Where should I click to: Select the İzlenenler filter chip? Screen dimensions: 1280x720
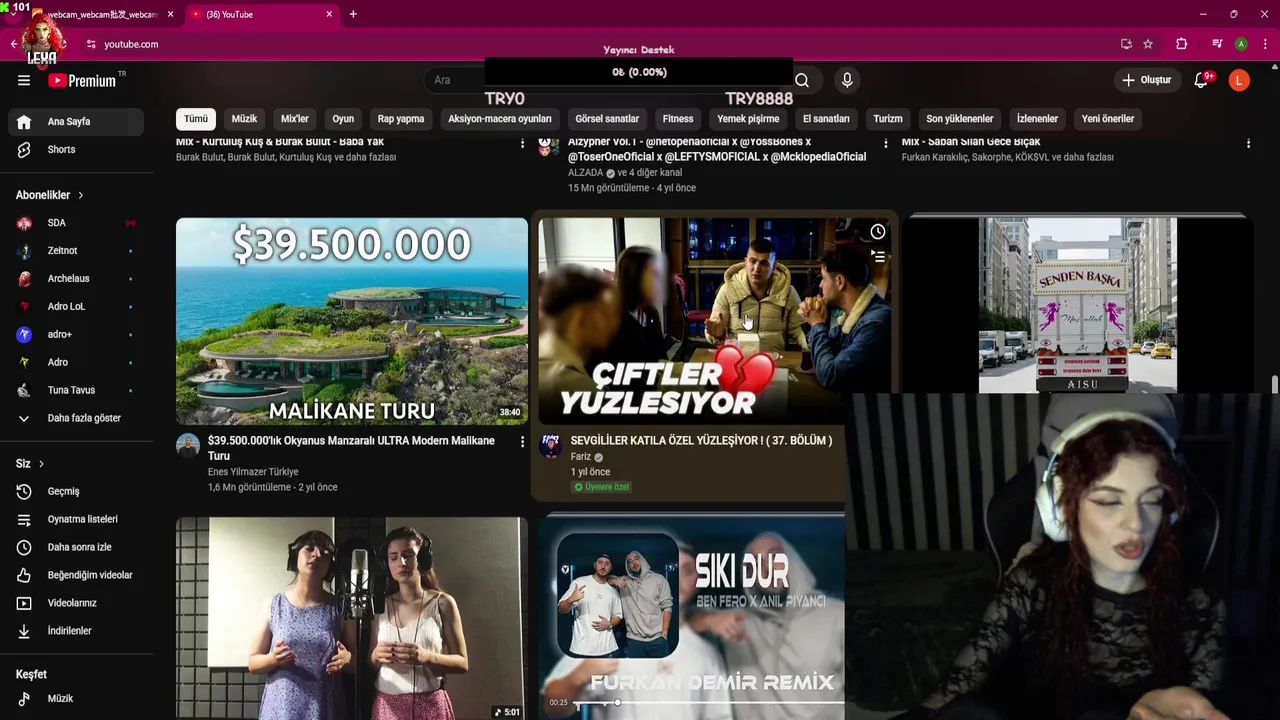tap(1037, 119)
